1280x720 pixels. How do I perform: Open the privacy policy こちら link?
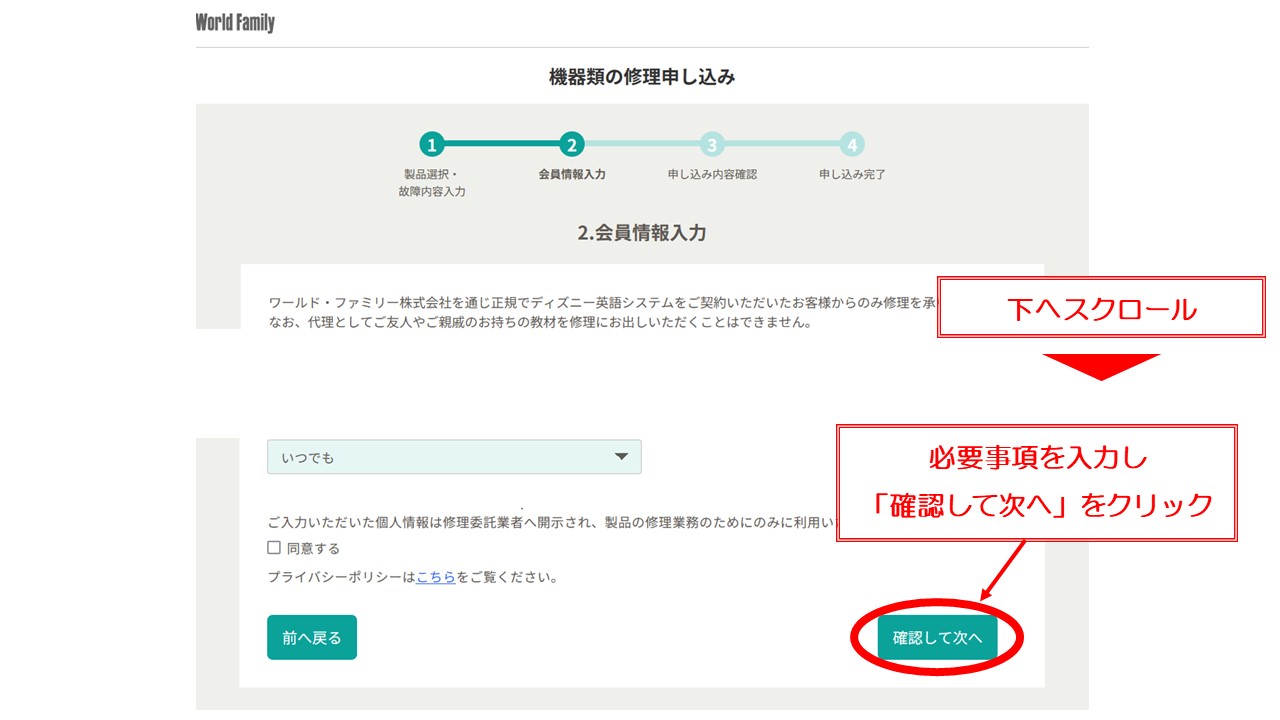436,577
